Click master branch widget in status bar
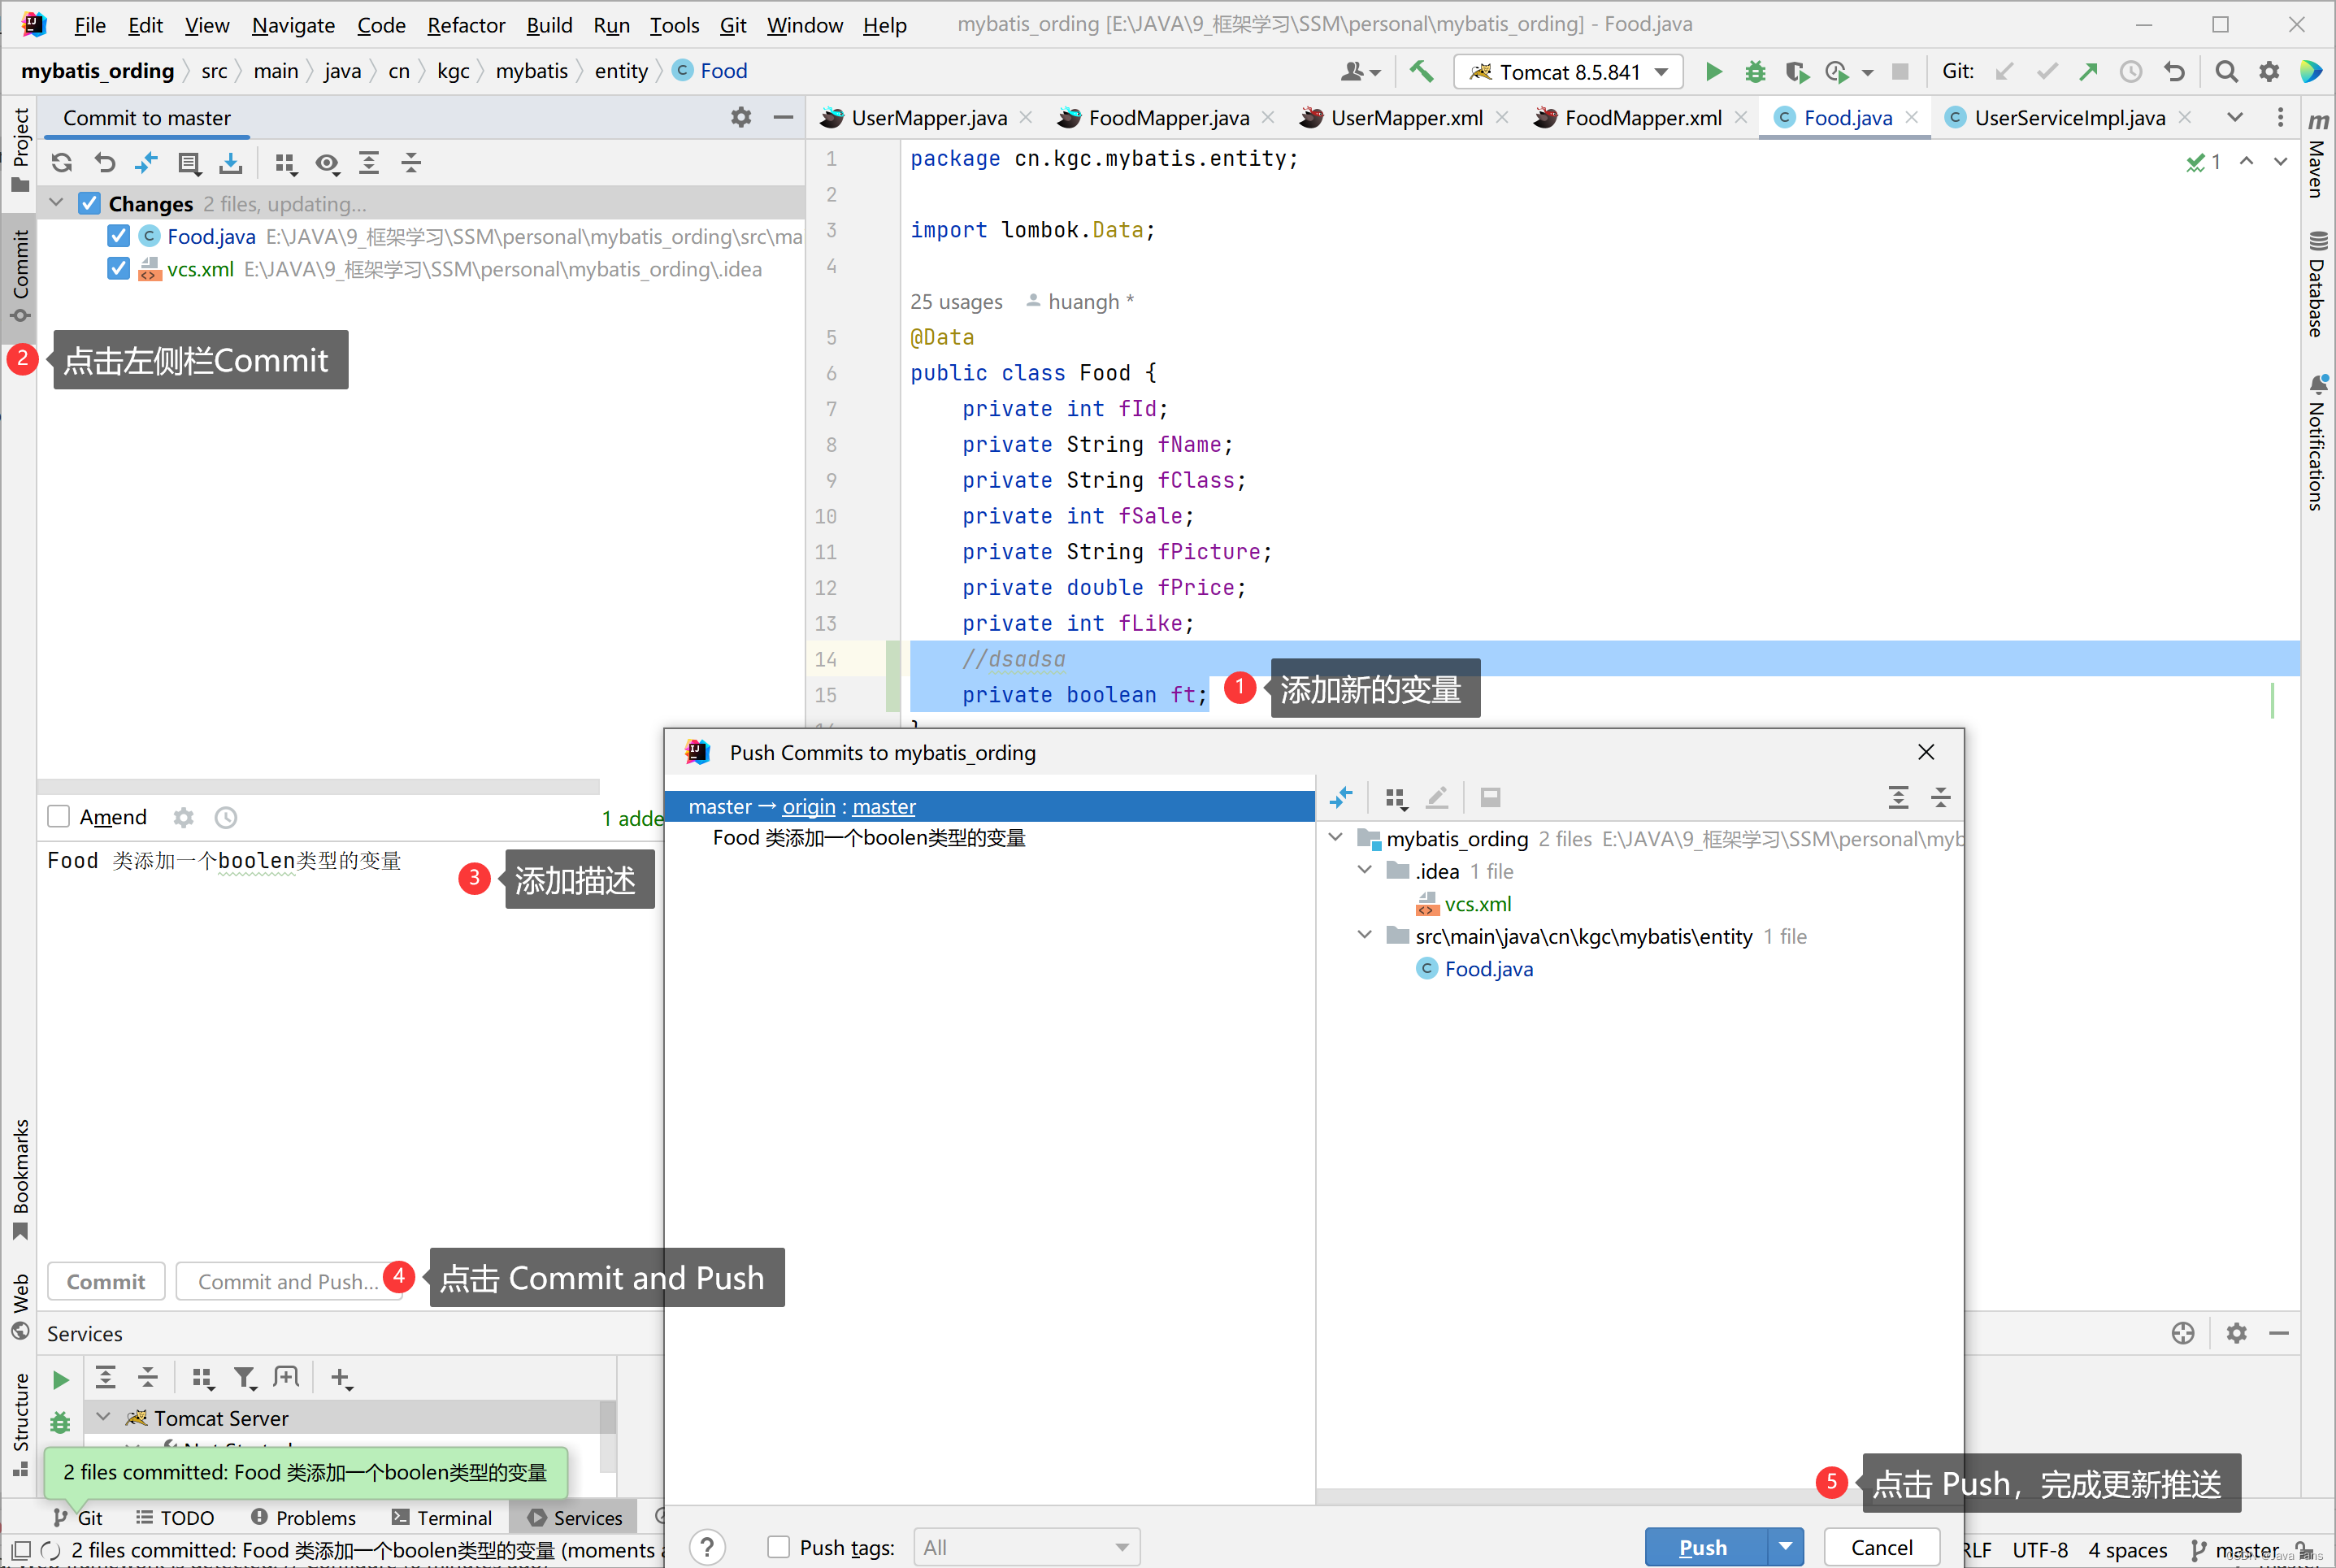The width and height of the screenshot is (2336, 1568). pyautogui.click(x=2235, y=1549)
